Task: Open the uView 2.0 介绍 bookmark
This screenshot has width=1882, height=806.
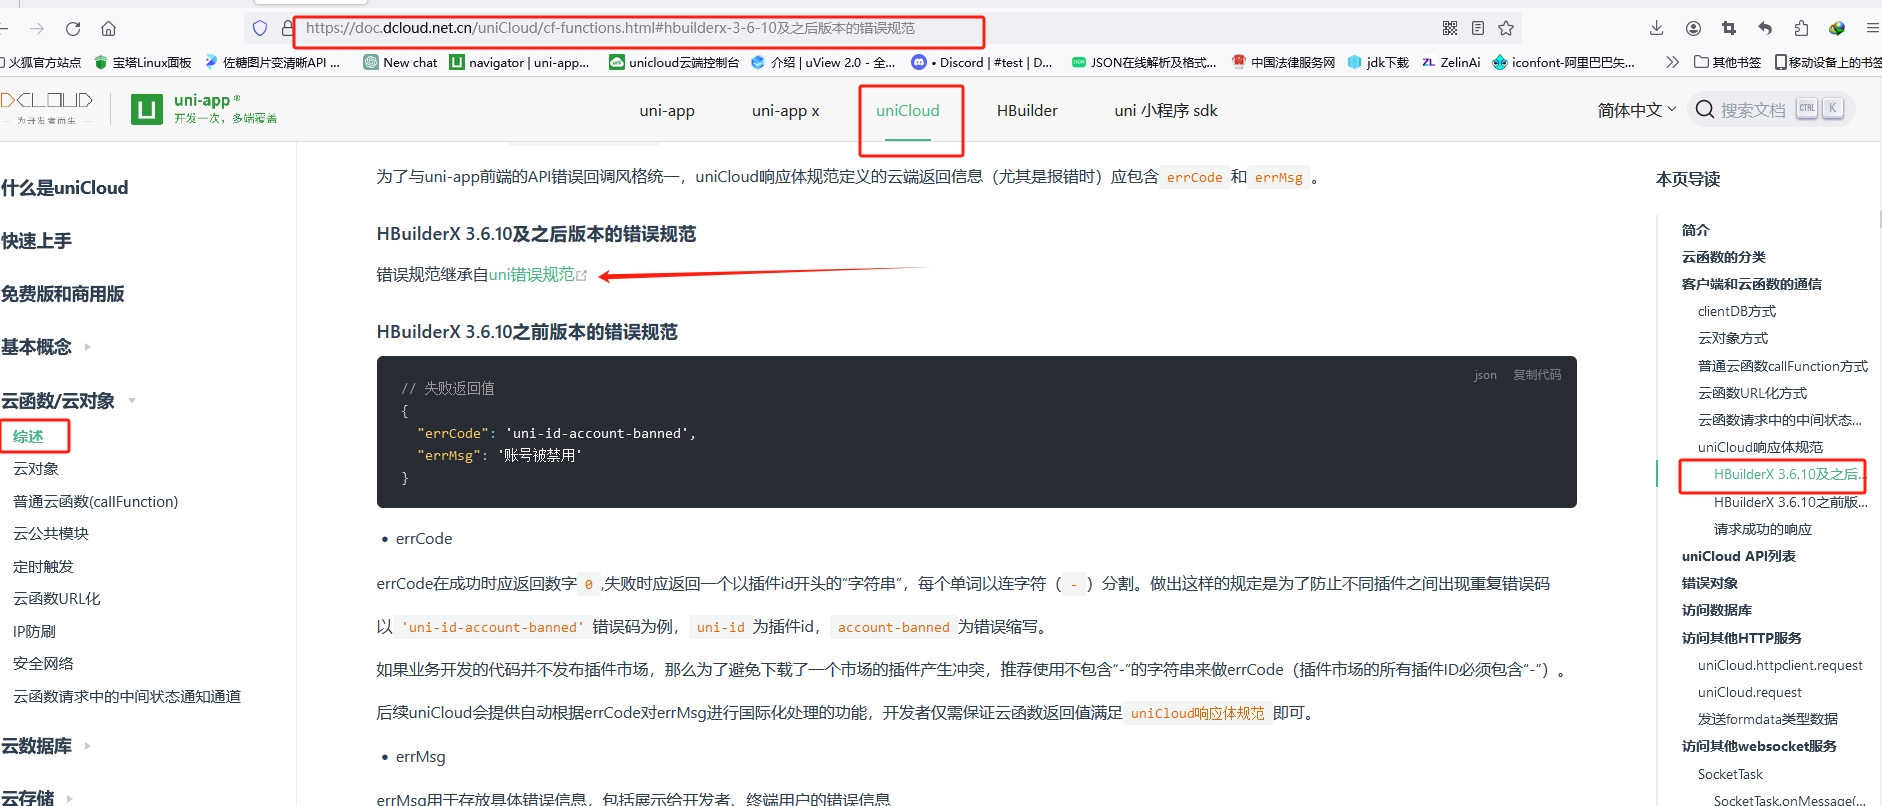Action: (823, 62)
